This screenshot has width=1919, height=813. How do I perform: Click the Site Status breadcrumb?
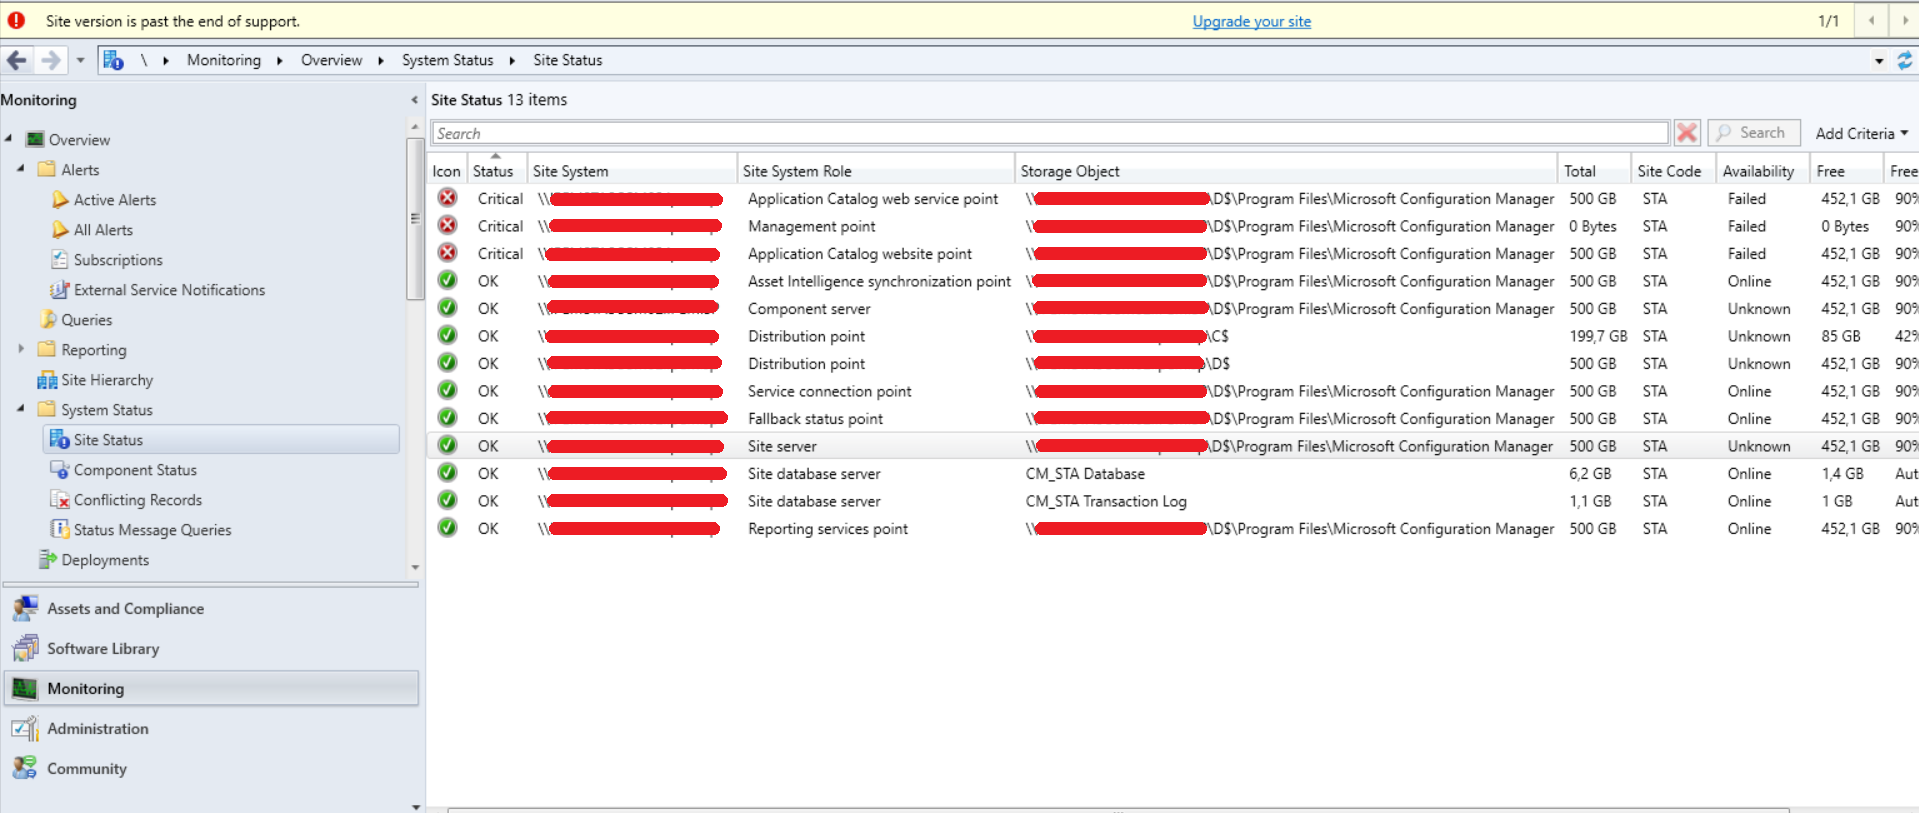(x=567, y=60)
